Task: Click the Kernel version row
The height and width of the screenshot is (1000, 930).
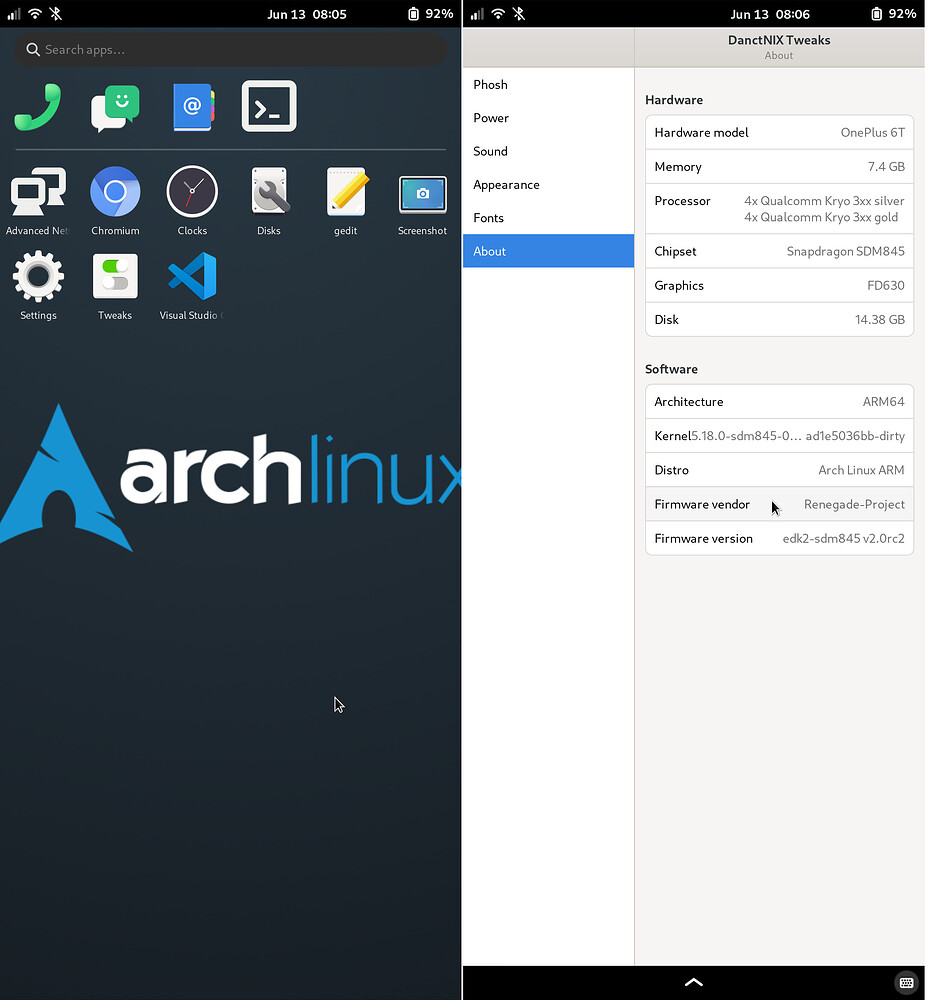Action: click(779, 436)
